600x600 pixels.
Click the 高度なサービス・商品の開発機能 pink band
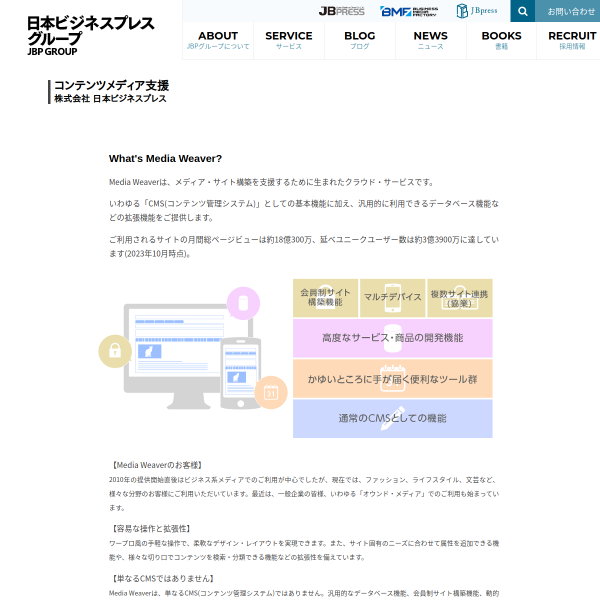pos(393,338)
